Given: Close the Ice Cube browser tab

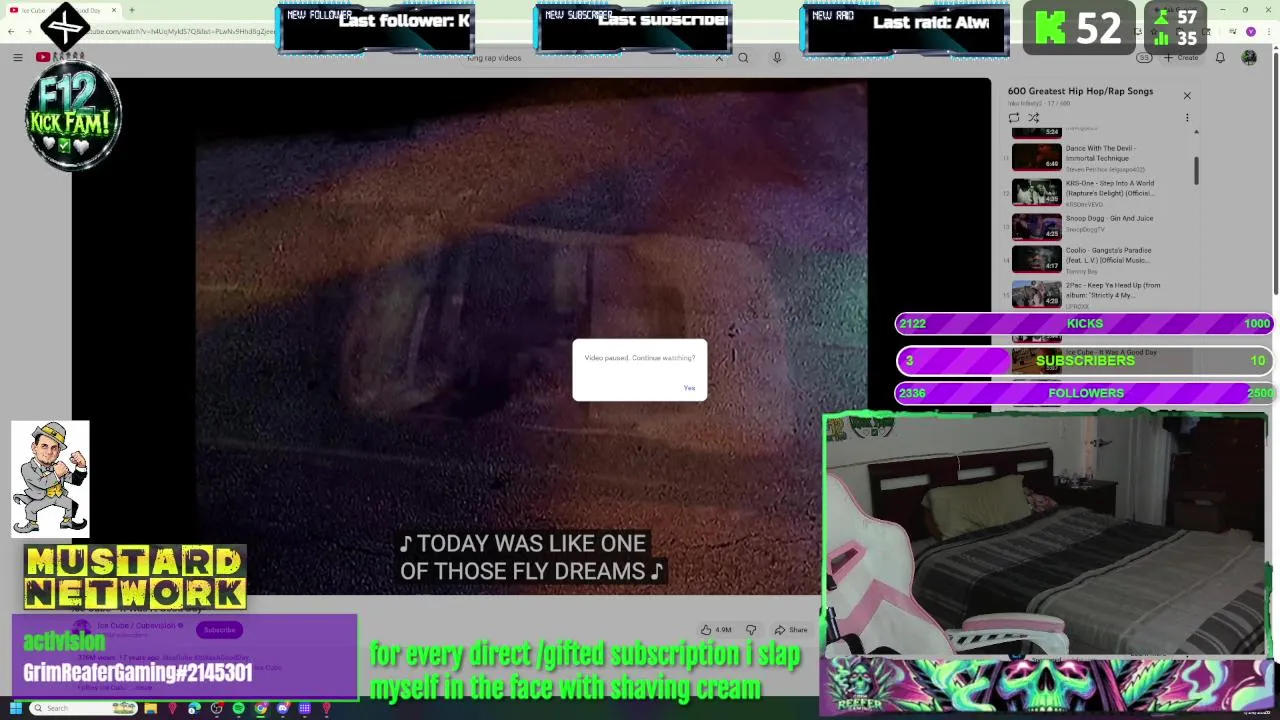Looking at the screenshot, I should 114,11.
